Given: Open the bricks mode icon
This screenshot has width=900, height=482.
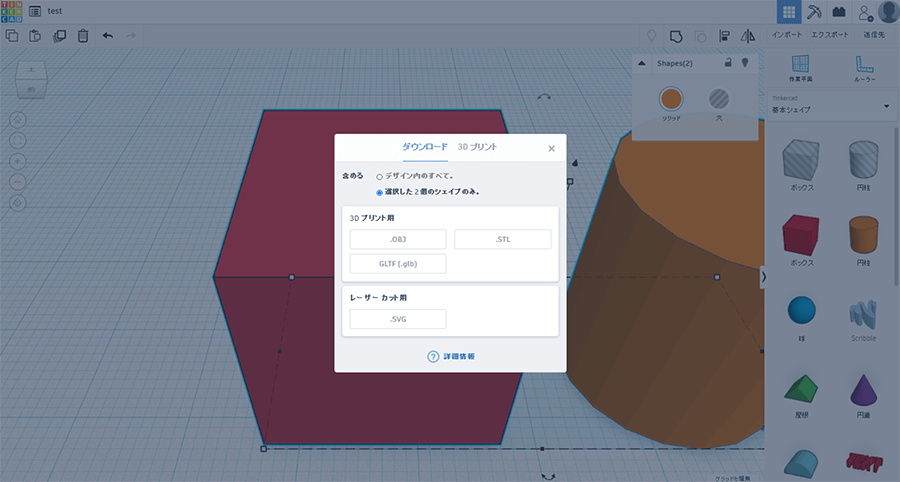Looking at the screenshot, I should pos(839,11).
